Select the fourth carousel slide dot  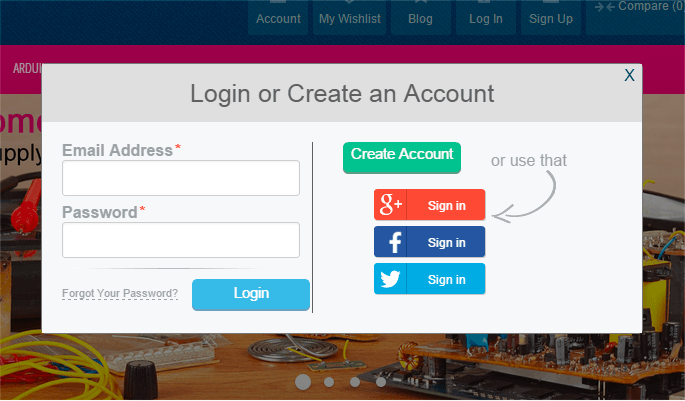(x=381, y=382)
